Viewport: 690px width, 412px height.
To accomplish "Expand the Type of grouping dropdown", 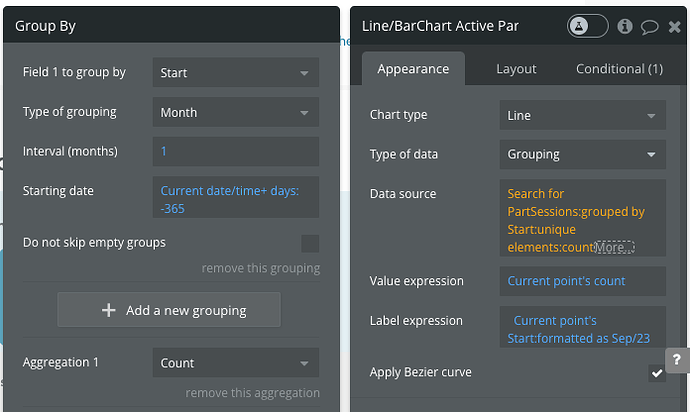I will pyautogui.click(x=236, y=113).
